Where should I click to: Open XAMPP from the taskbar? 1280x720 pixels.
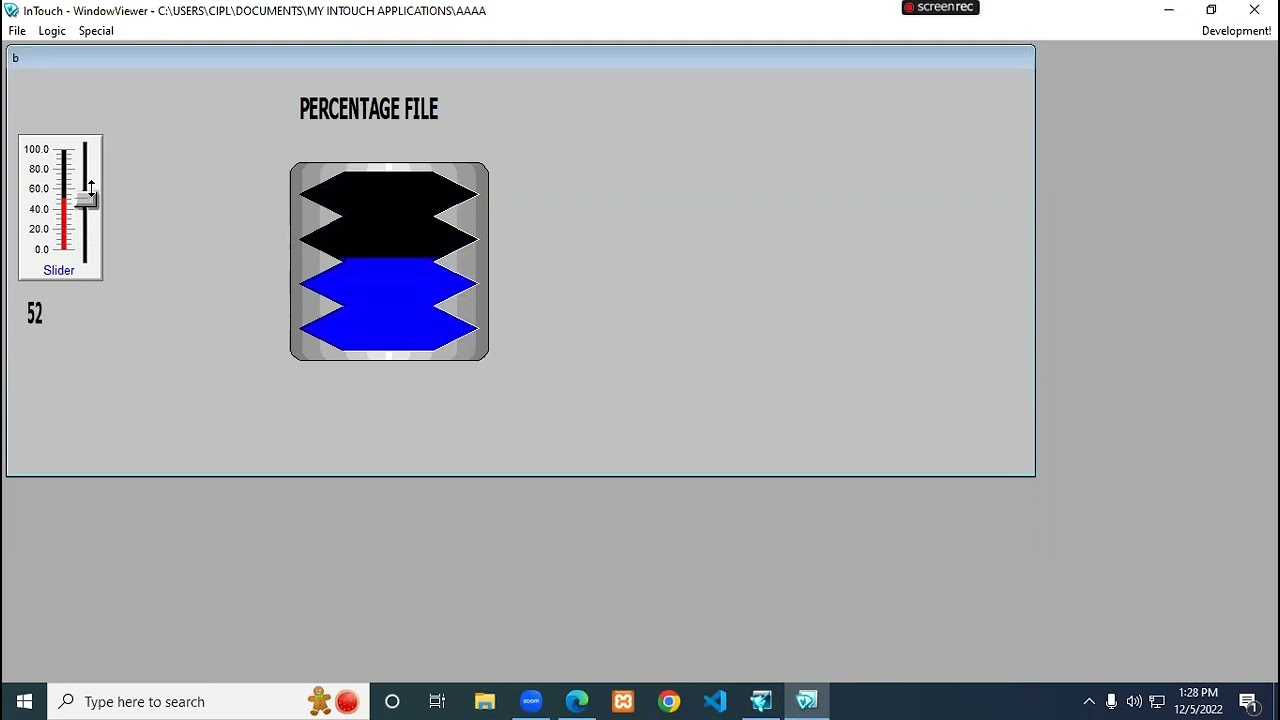tap(623, 701)
